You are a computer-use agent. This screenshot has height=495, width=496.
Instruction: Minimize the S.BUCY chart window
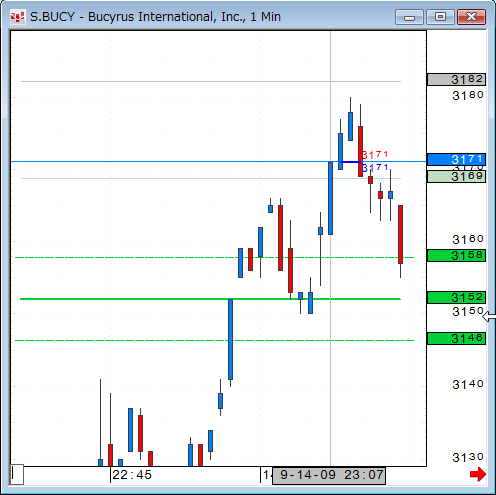coord(409,17)
